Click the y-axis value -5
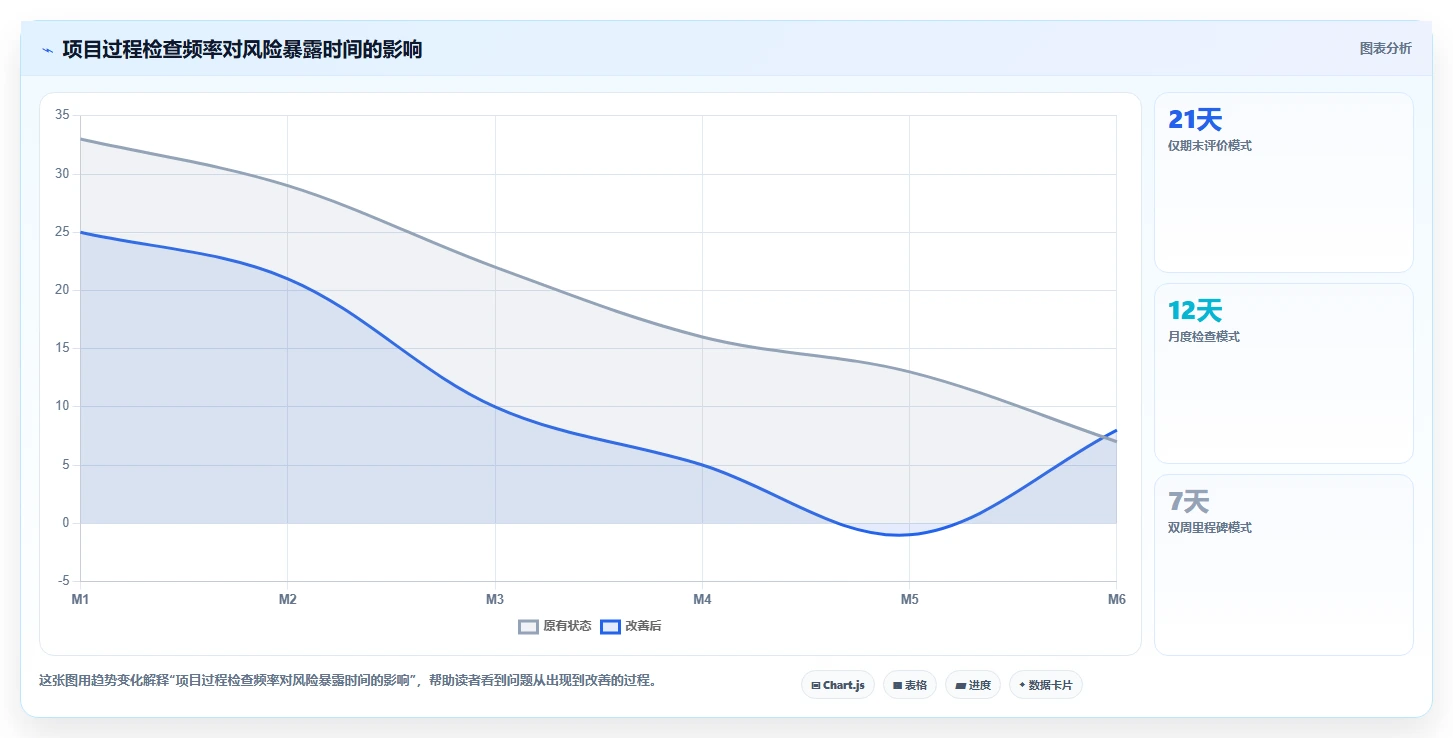 point(63,581)
